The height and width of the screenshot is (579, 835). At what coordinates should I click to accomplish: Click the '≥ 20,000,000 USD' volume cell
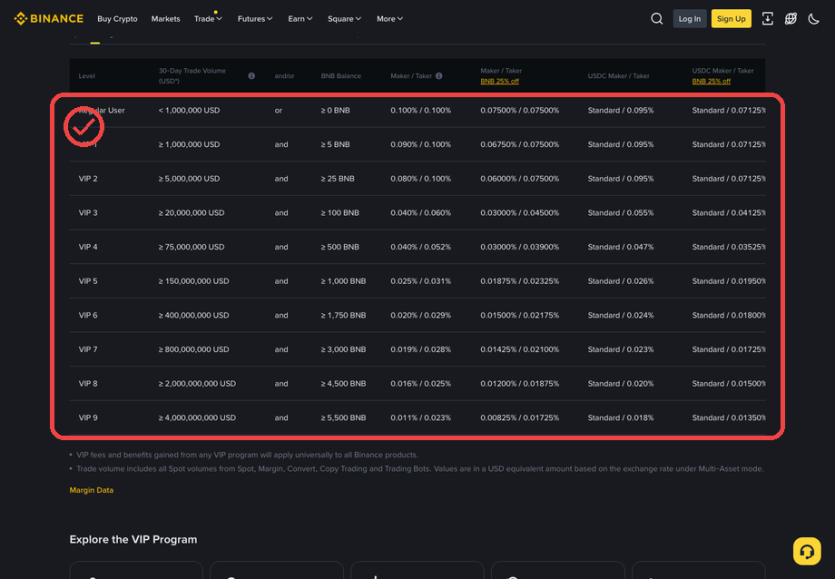point(191,213)
